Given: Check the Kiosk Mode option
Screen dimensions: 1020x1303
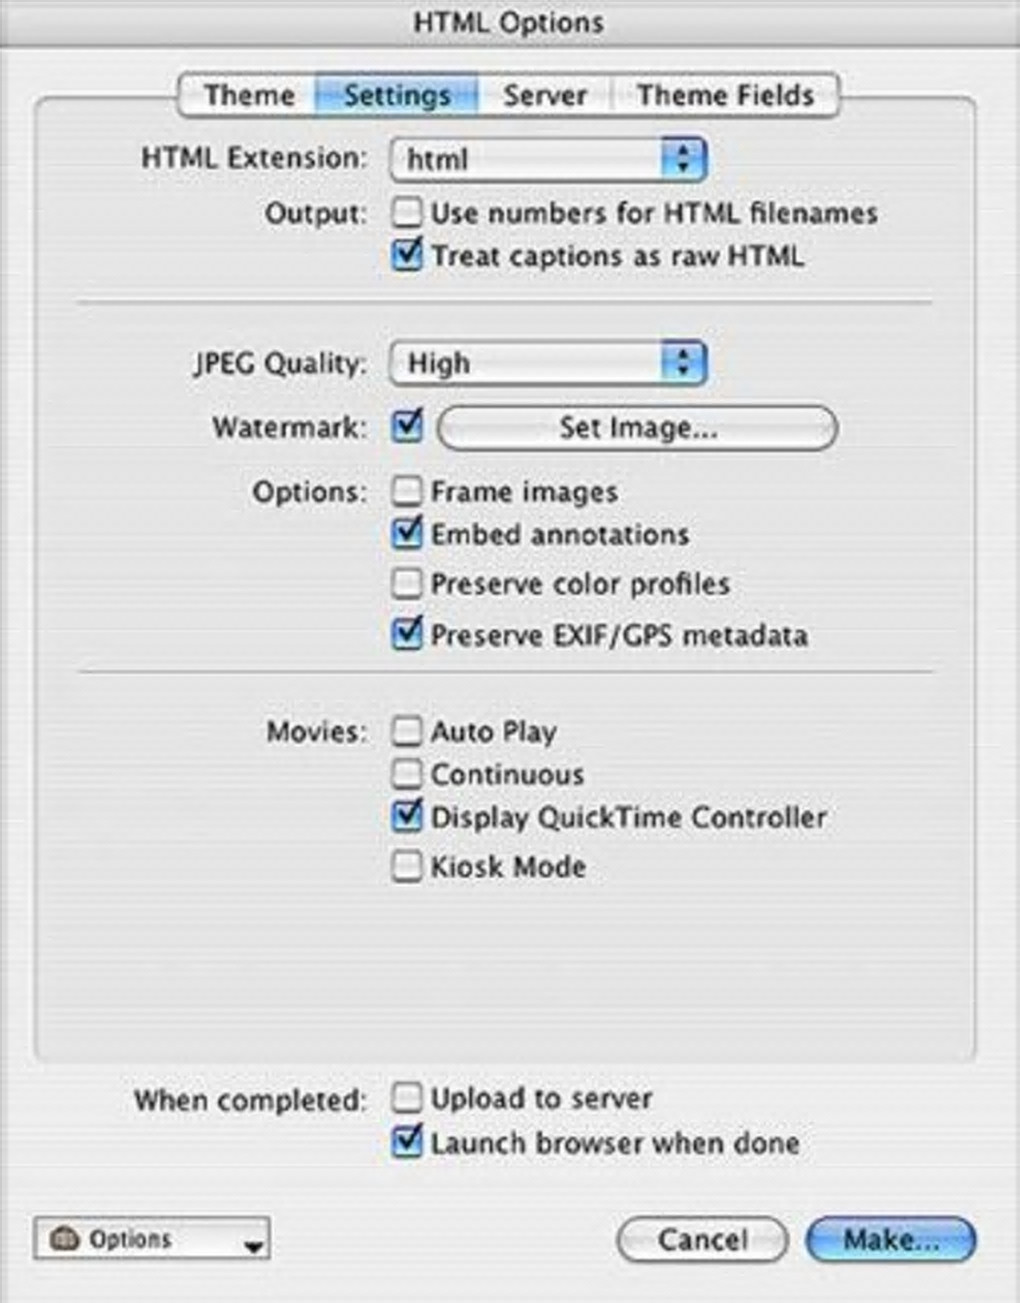Looking at the screenshot, I should [x=407, y=866].
